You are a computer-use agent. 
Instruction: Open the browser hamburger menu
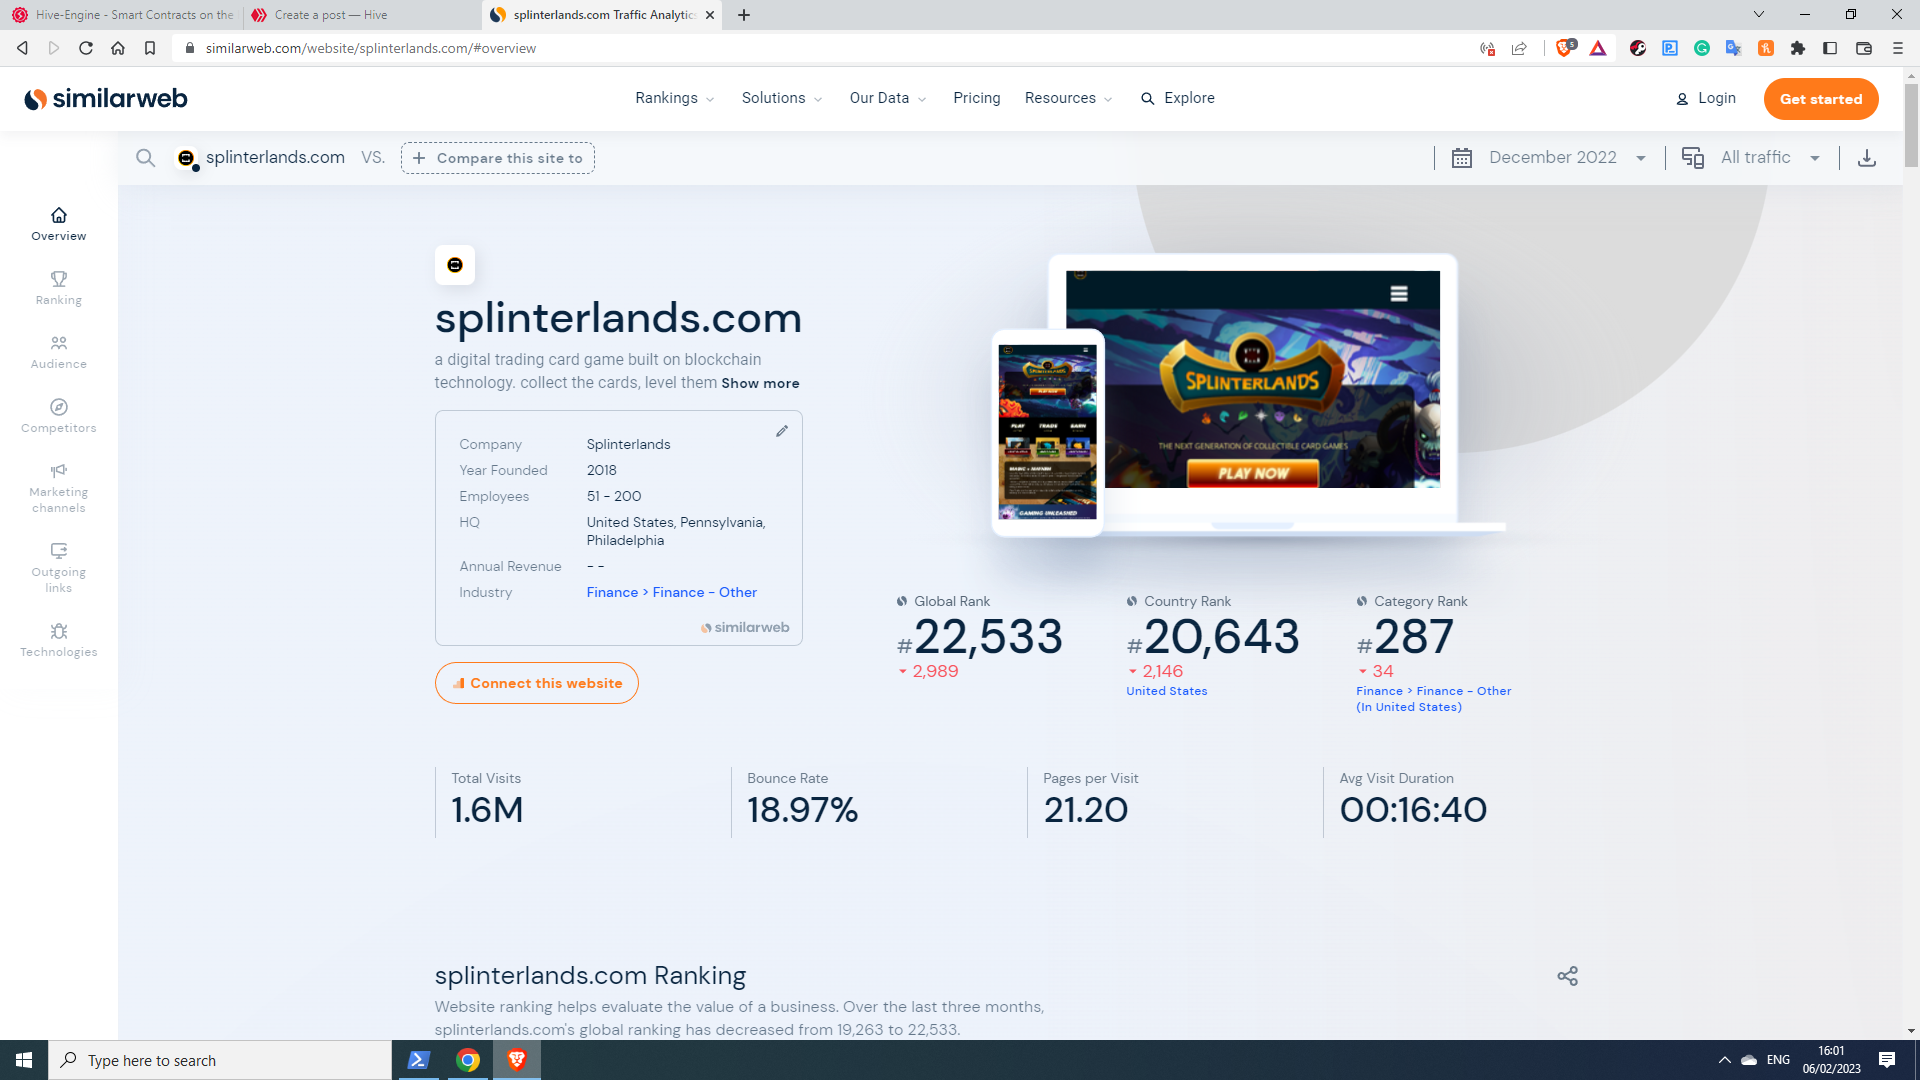(1897, 48)
